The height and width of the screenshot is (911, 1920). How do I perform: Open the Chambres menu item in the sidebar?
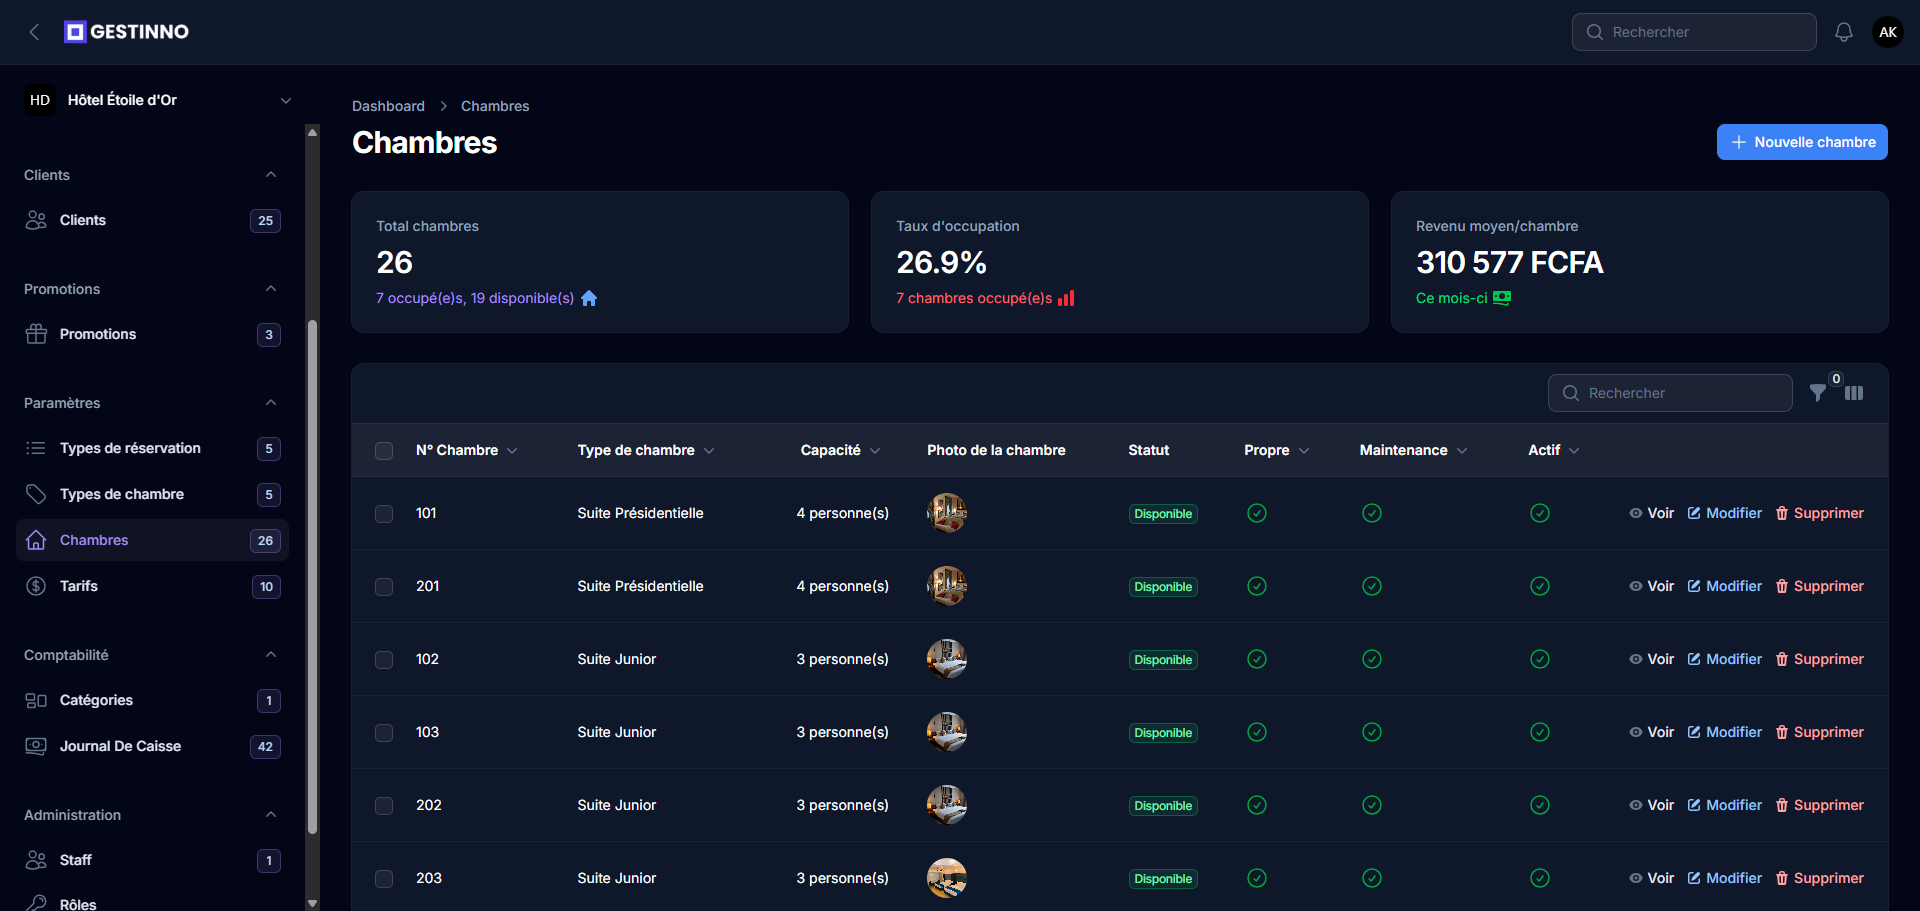pos(152,540)
